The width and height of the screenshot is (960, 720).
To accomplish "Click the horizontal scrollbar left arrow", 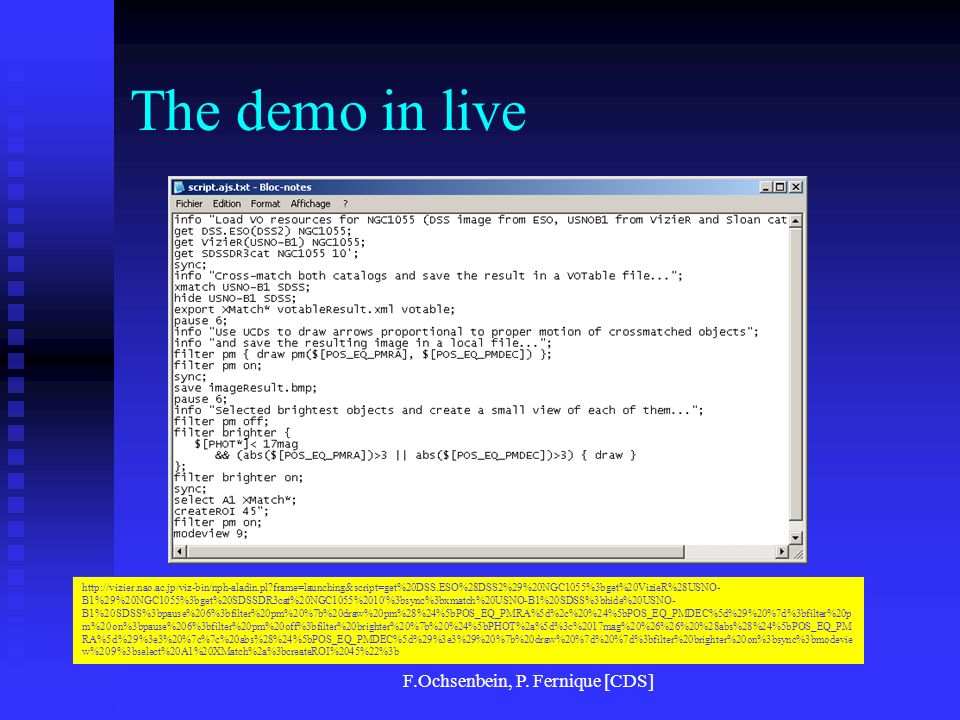I will [x=180, y=552].
